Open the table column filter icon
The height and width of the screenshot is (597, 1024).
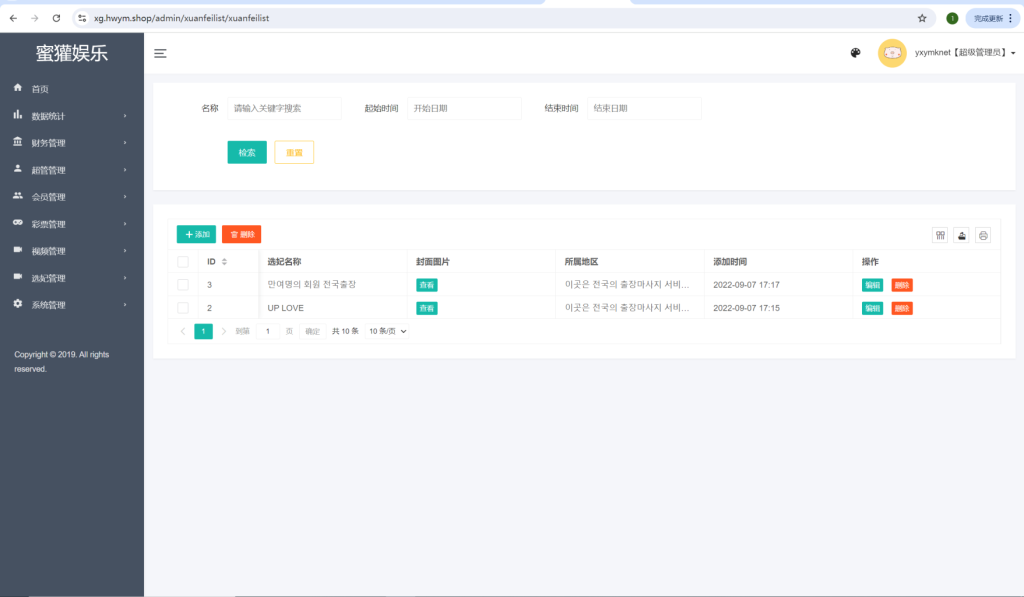[x=940, y=235]
